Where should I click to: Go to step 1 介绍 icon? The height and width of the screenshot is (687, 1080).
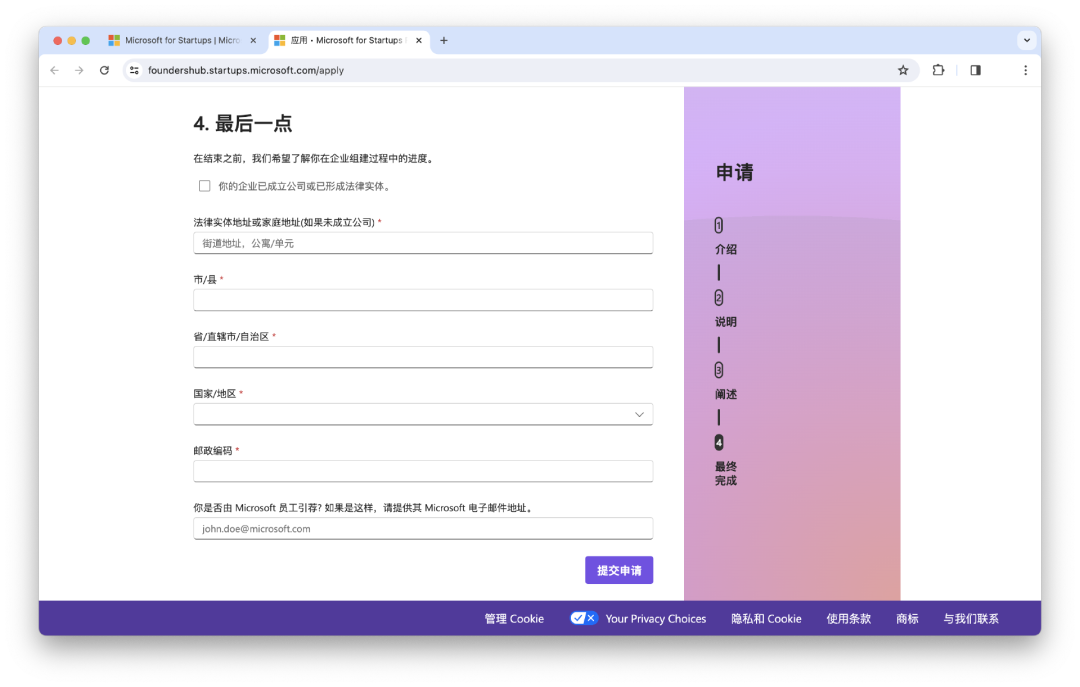[x=718, y=225]
